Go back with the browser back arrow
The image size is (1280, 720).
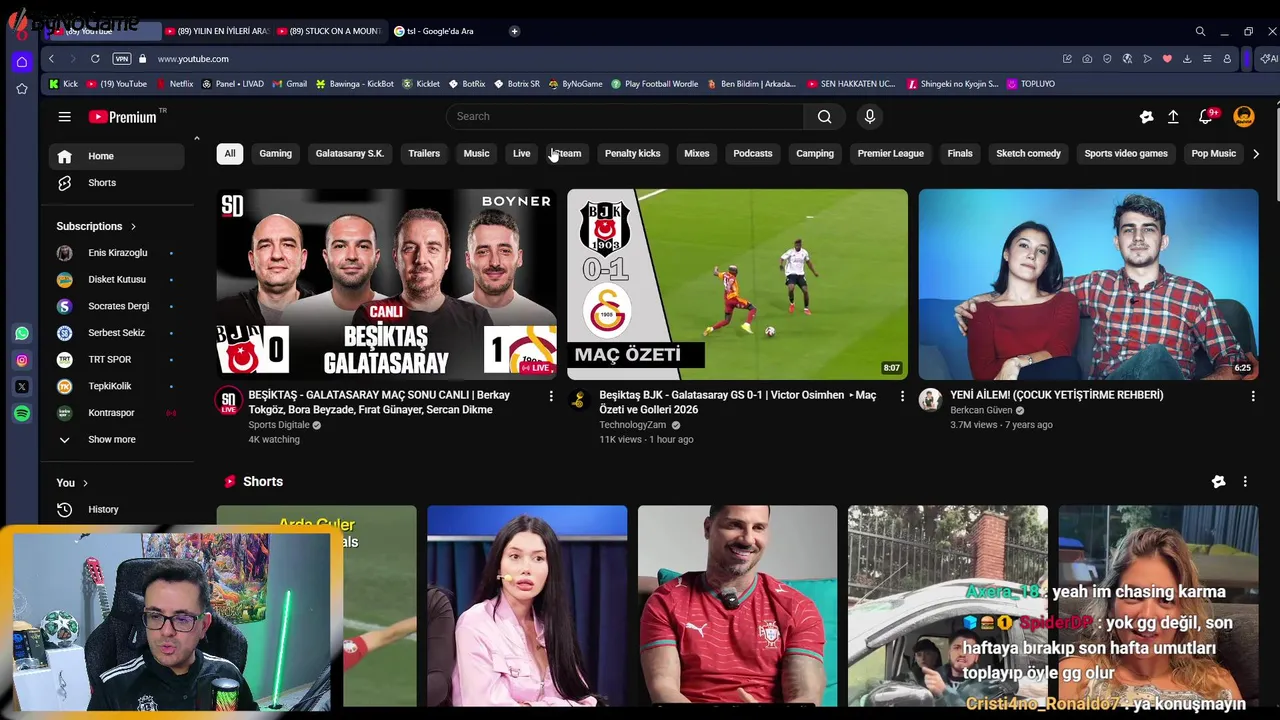coord(51,59)
